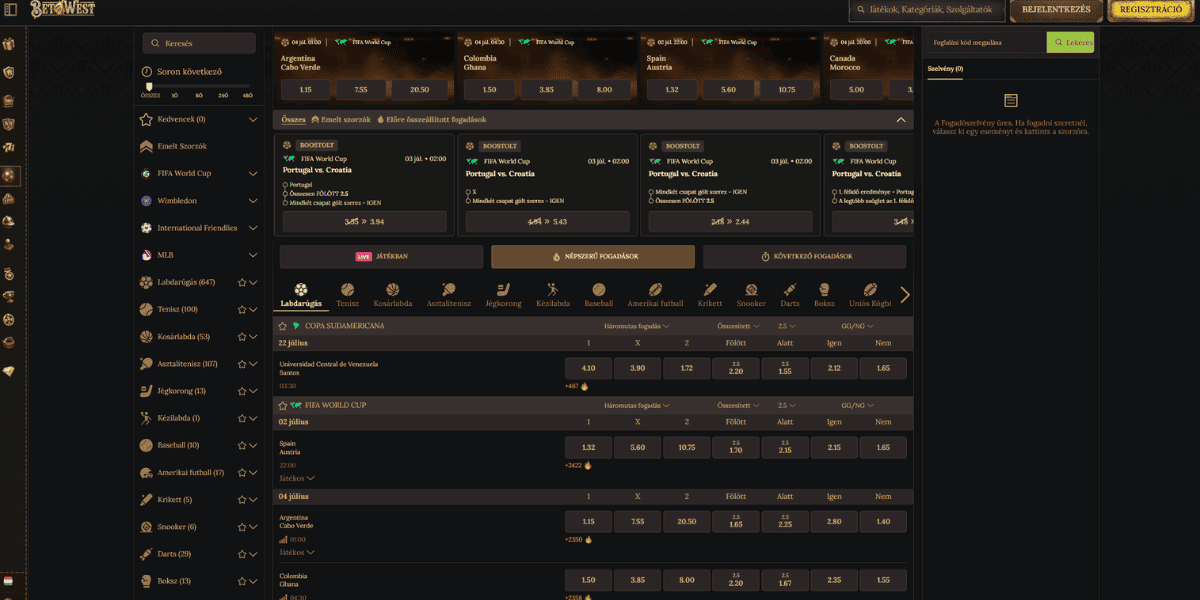
Task: Toggle the sidebar menu icon beside BetWest logo
Action: (x=11, y=9)
